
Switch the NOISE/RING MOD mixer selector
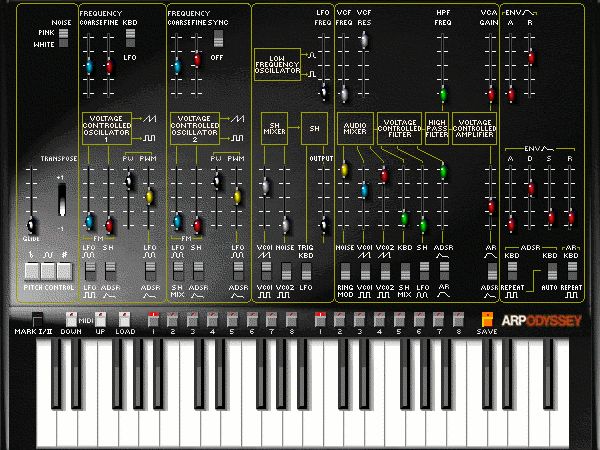[x=345, y=272]
